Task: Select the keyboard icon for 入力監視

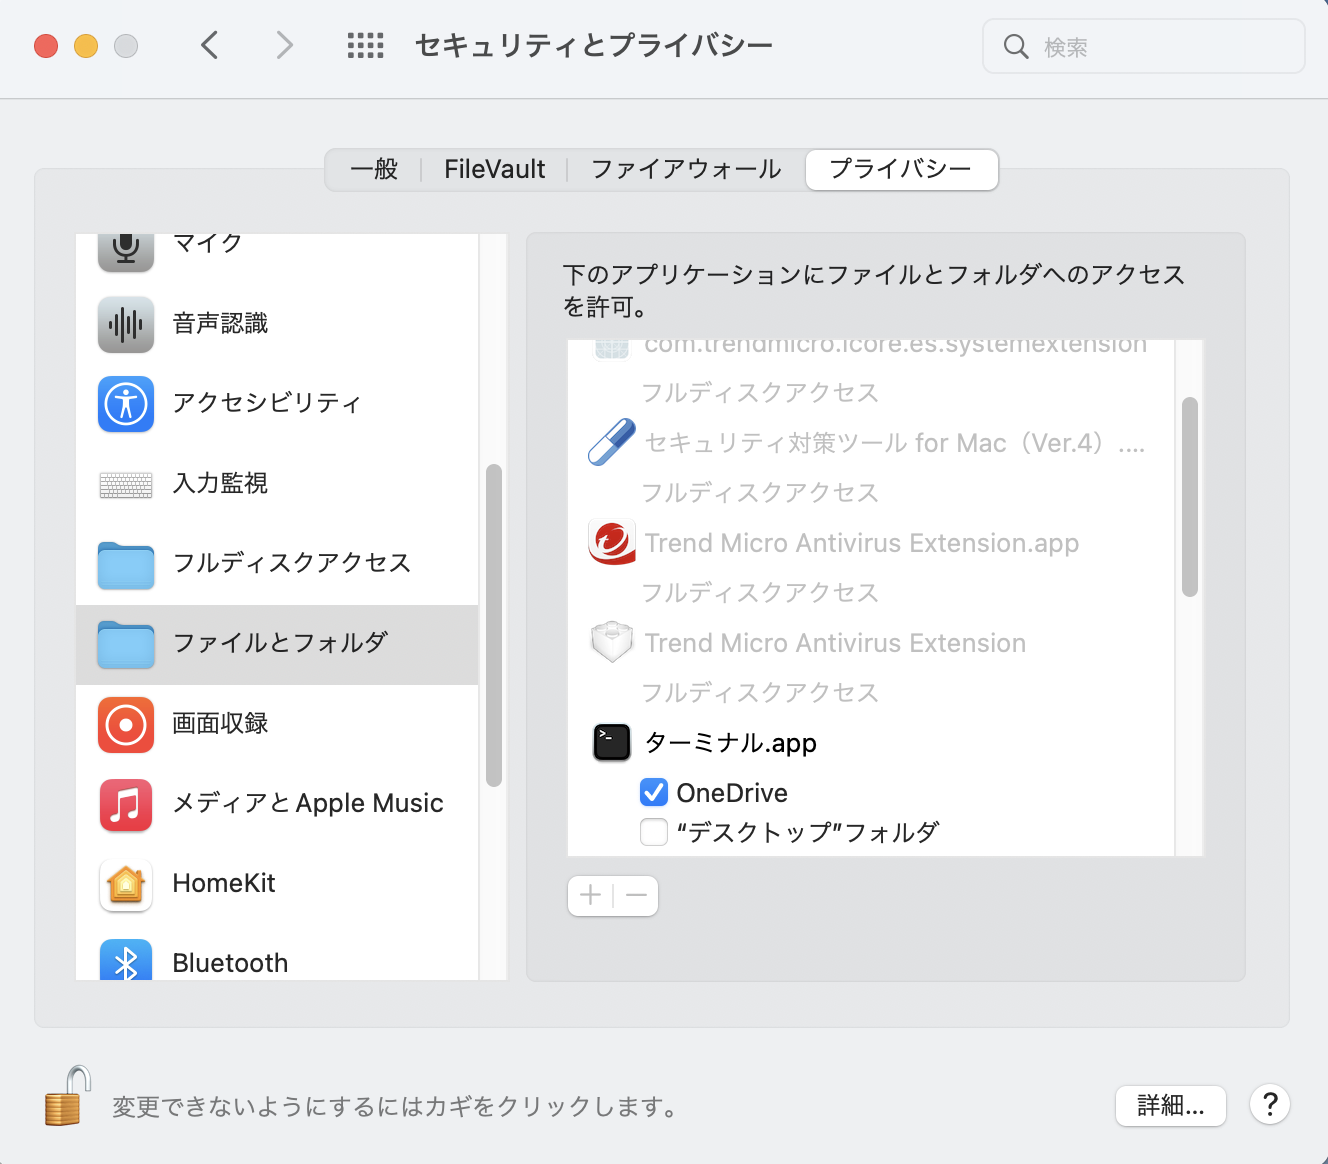Action: [126, 485]
